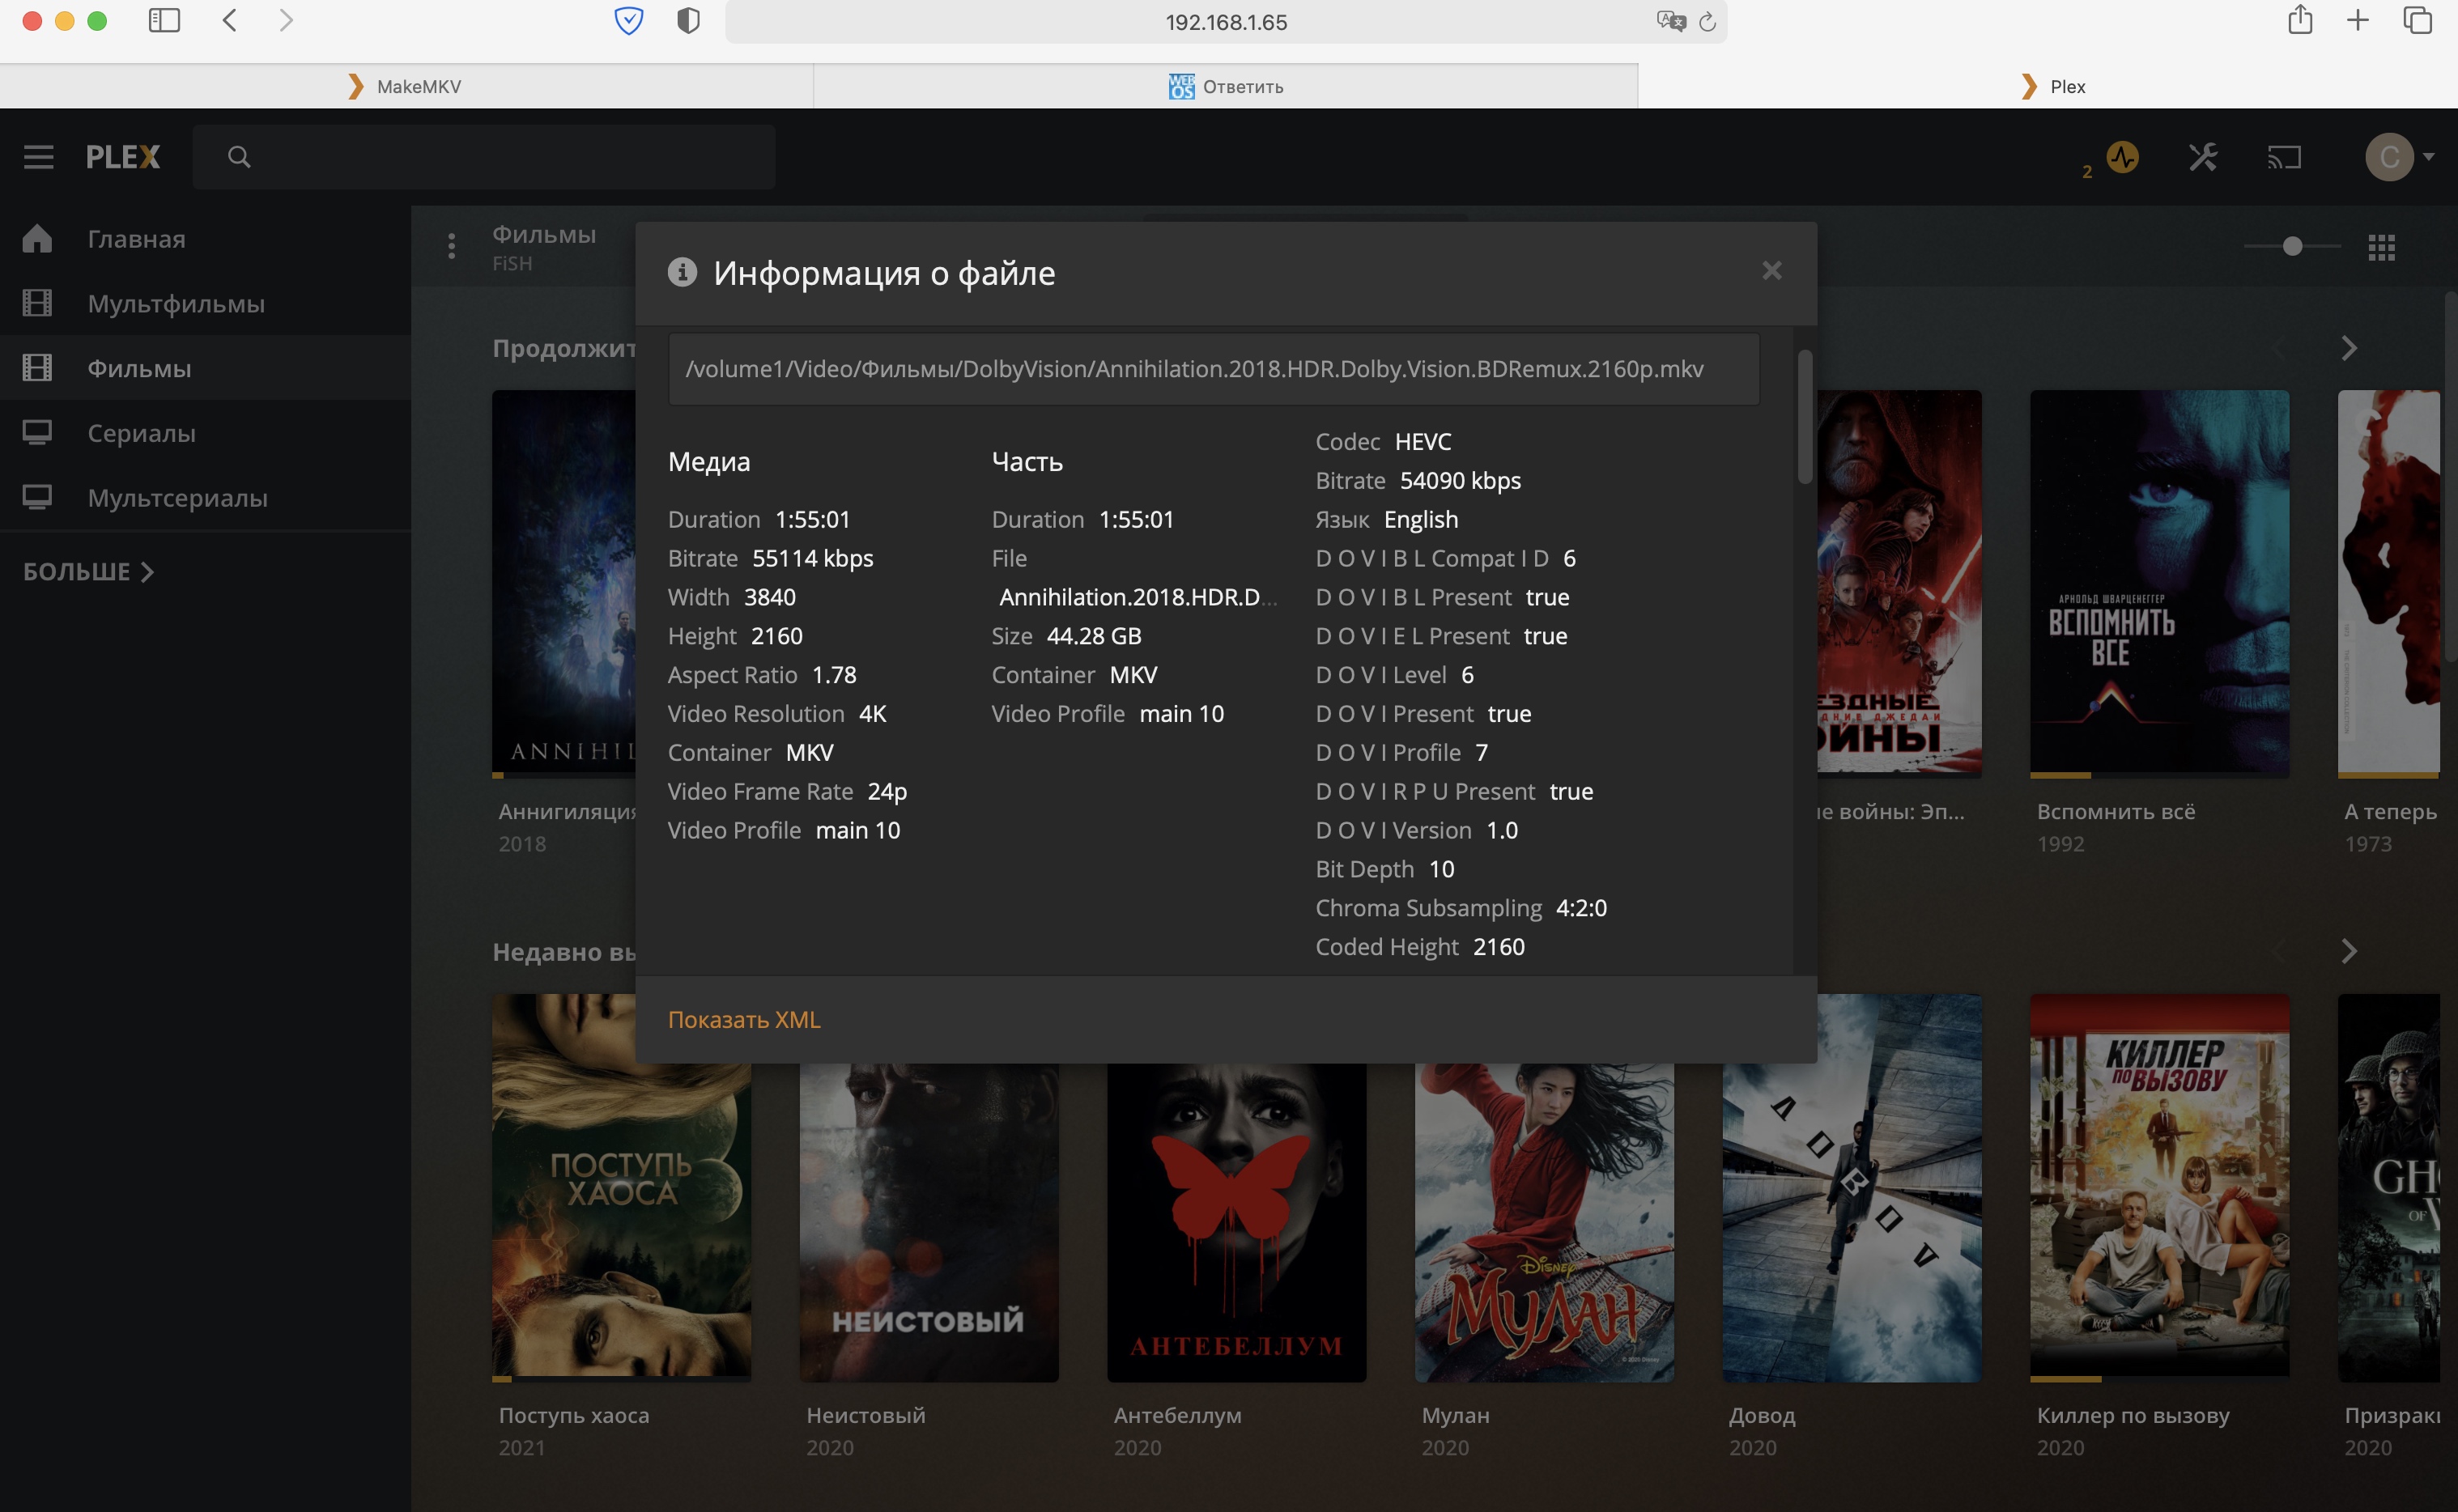Open Plex settings wrench icon
Viewport: 2458px width, 1512px height.
coord(2203,157)
